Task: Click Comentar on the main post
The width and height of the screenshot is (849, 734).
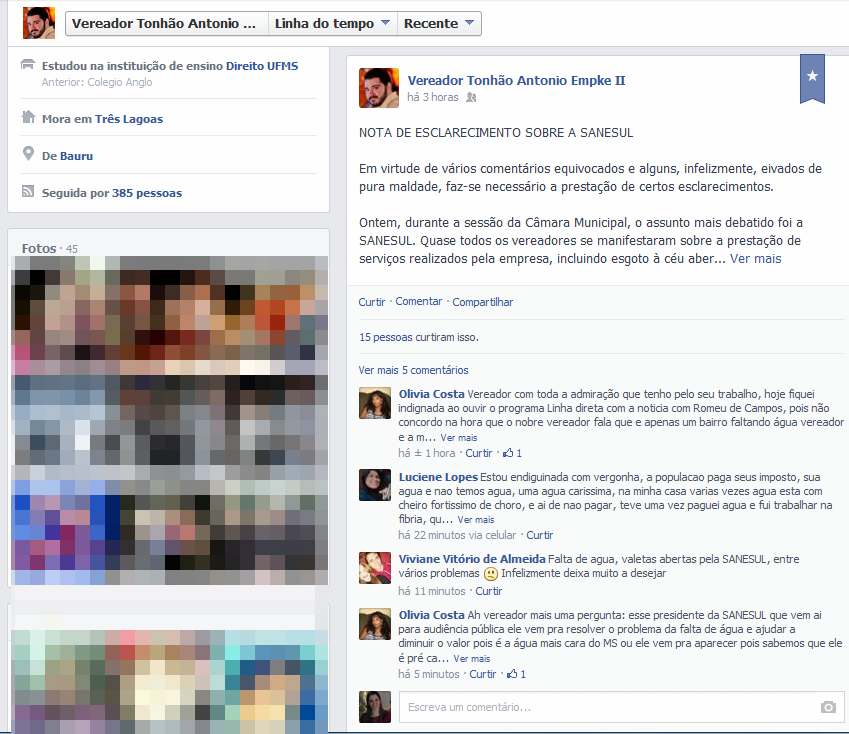Action: 419,302
